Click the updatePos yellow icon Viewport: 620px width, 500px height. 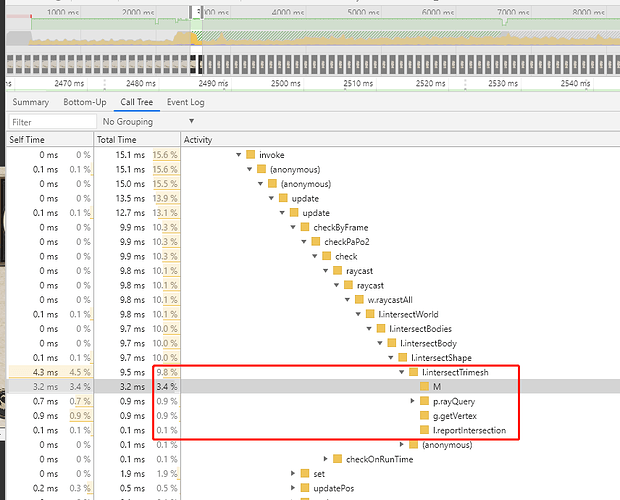304,488
